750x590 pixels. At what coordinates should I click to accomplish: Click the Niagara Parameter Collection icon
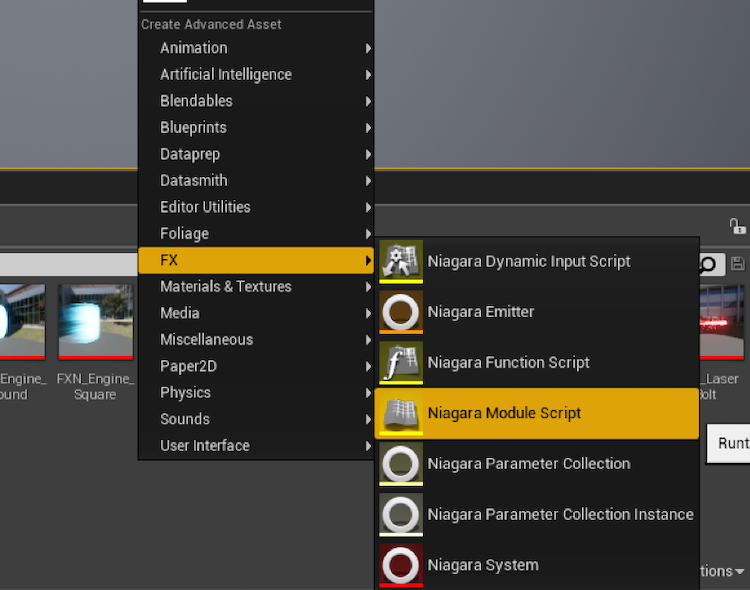[401, 464]
